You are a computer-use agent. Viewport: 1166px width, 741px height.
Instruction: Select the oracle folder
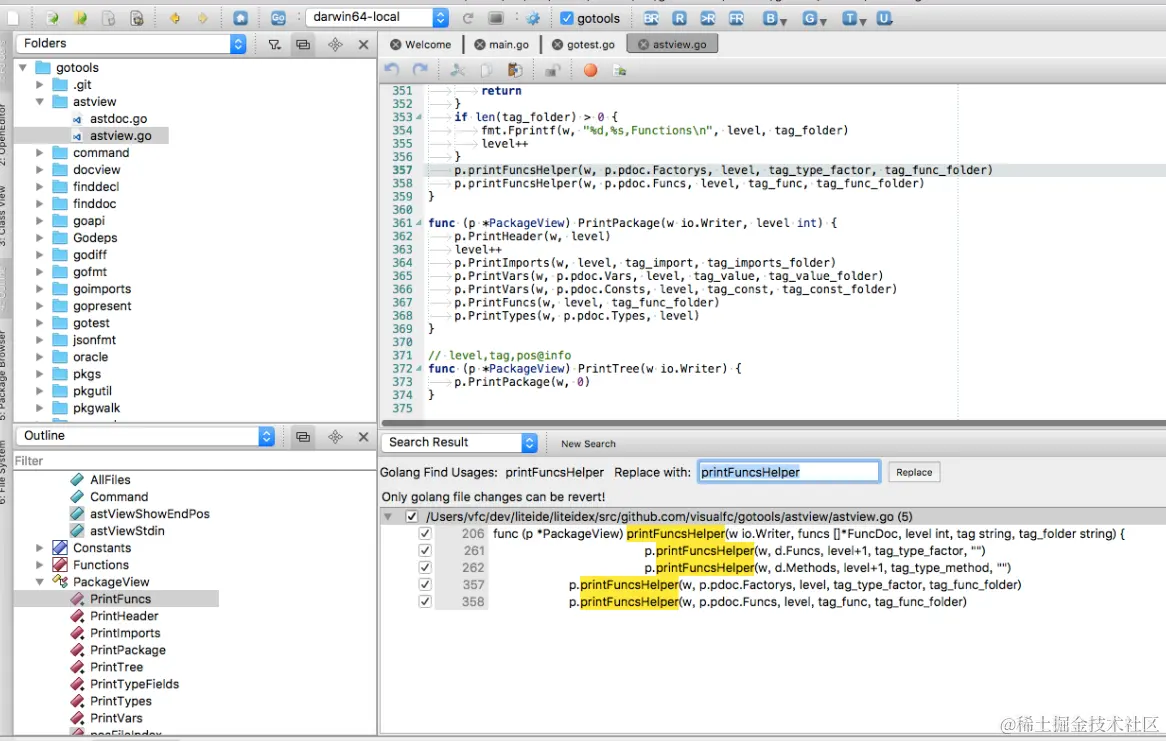pyautogui.click(x=90, y=357)
